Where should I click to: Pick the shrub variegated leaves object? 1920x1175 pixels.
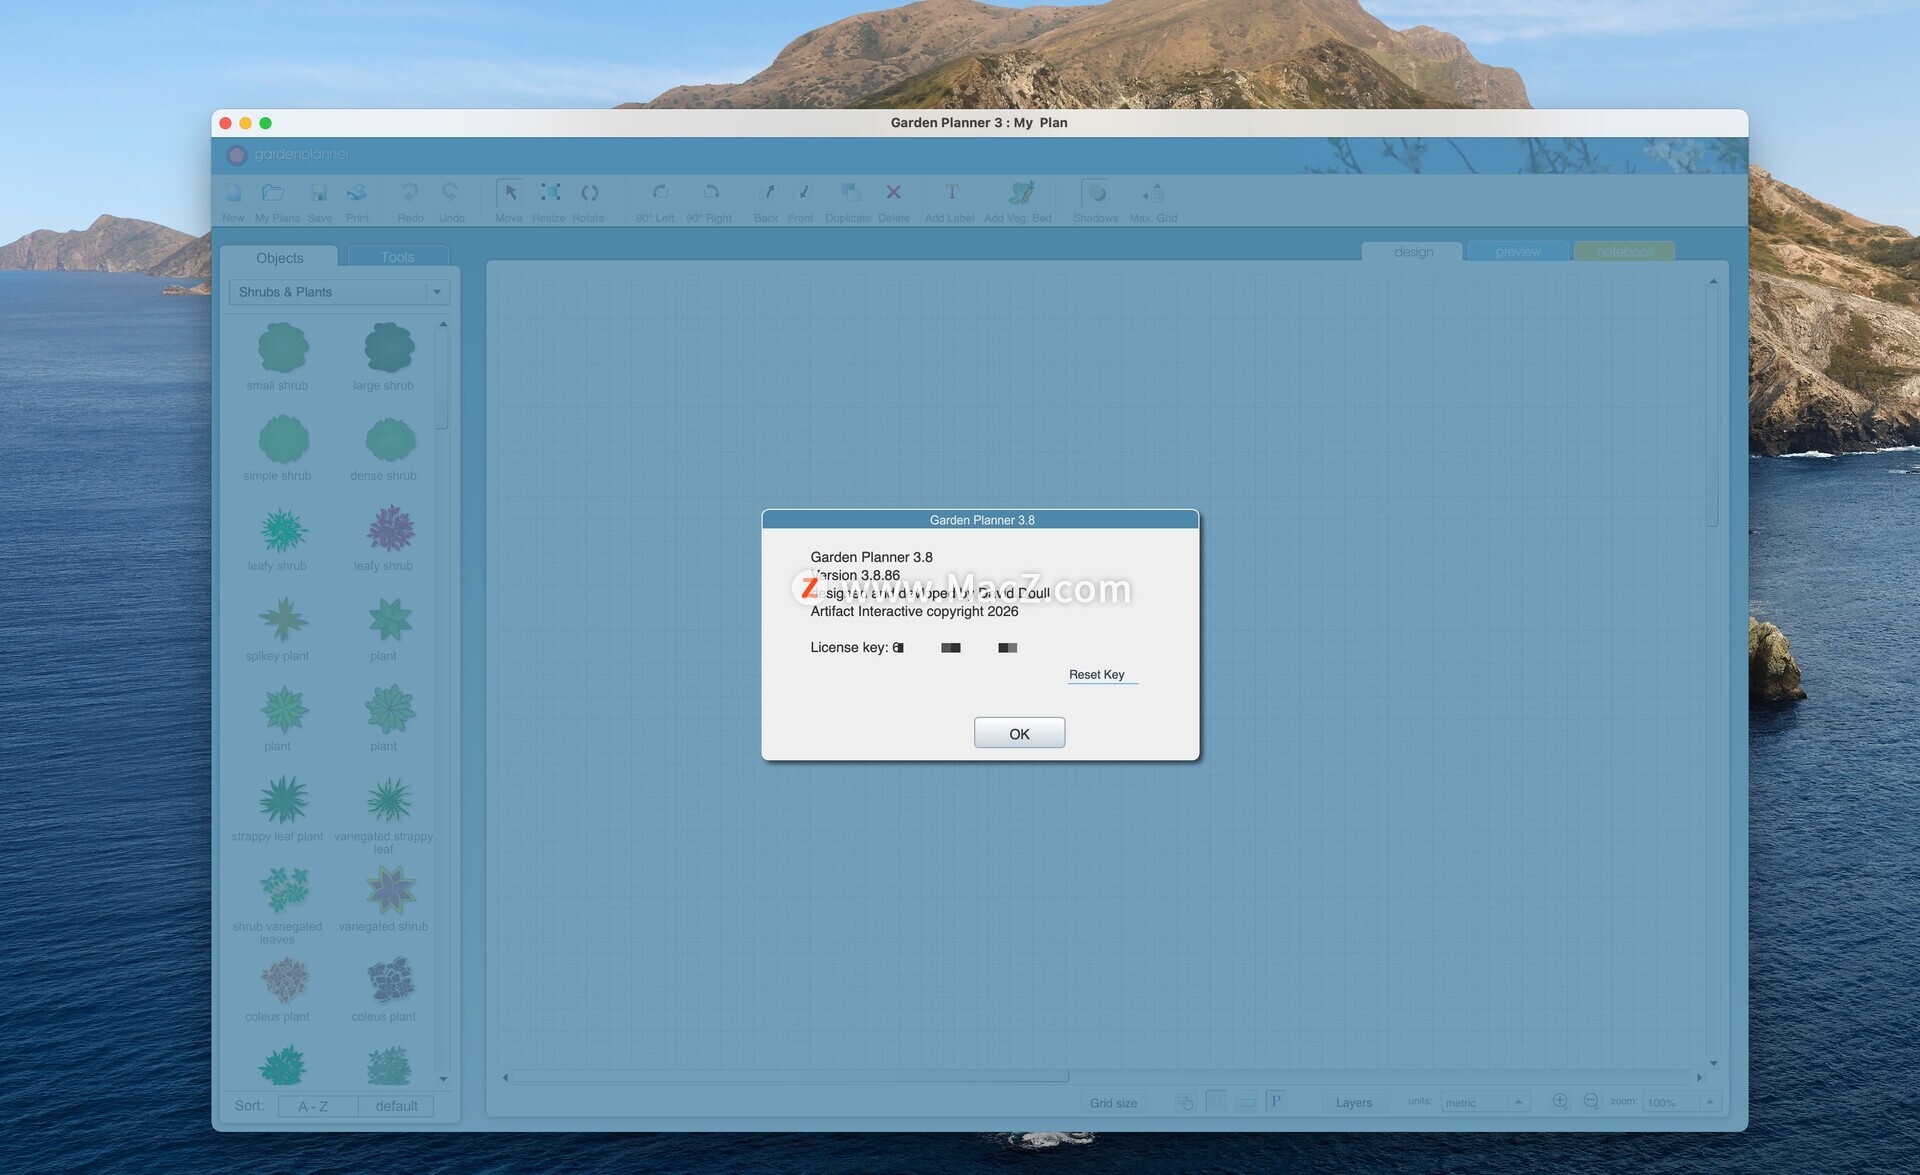pos(283,890)
